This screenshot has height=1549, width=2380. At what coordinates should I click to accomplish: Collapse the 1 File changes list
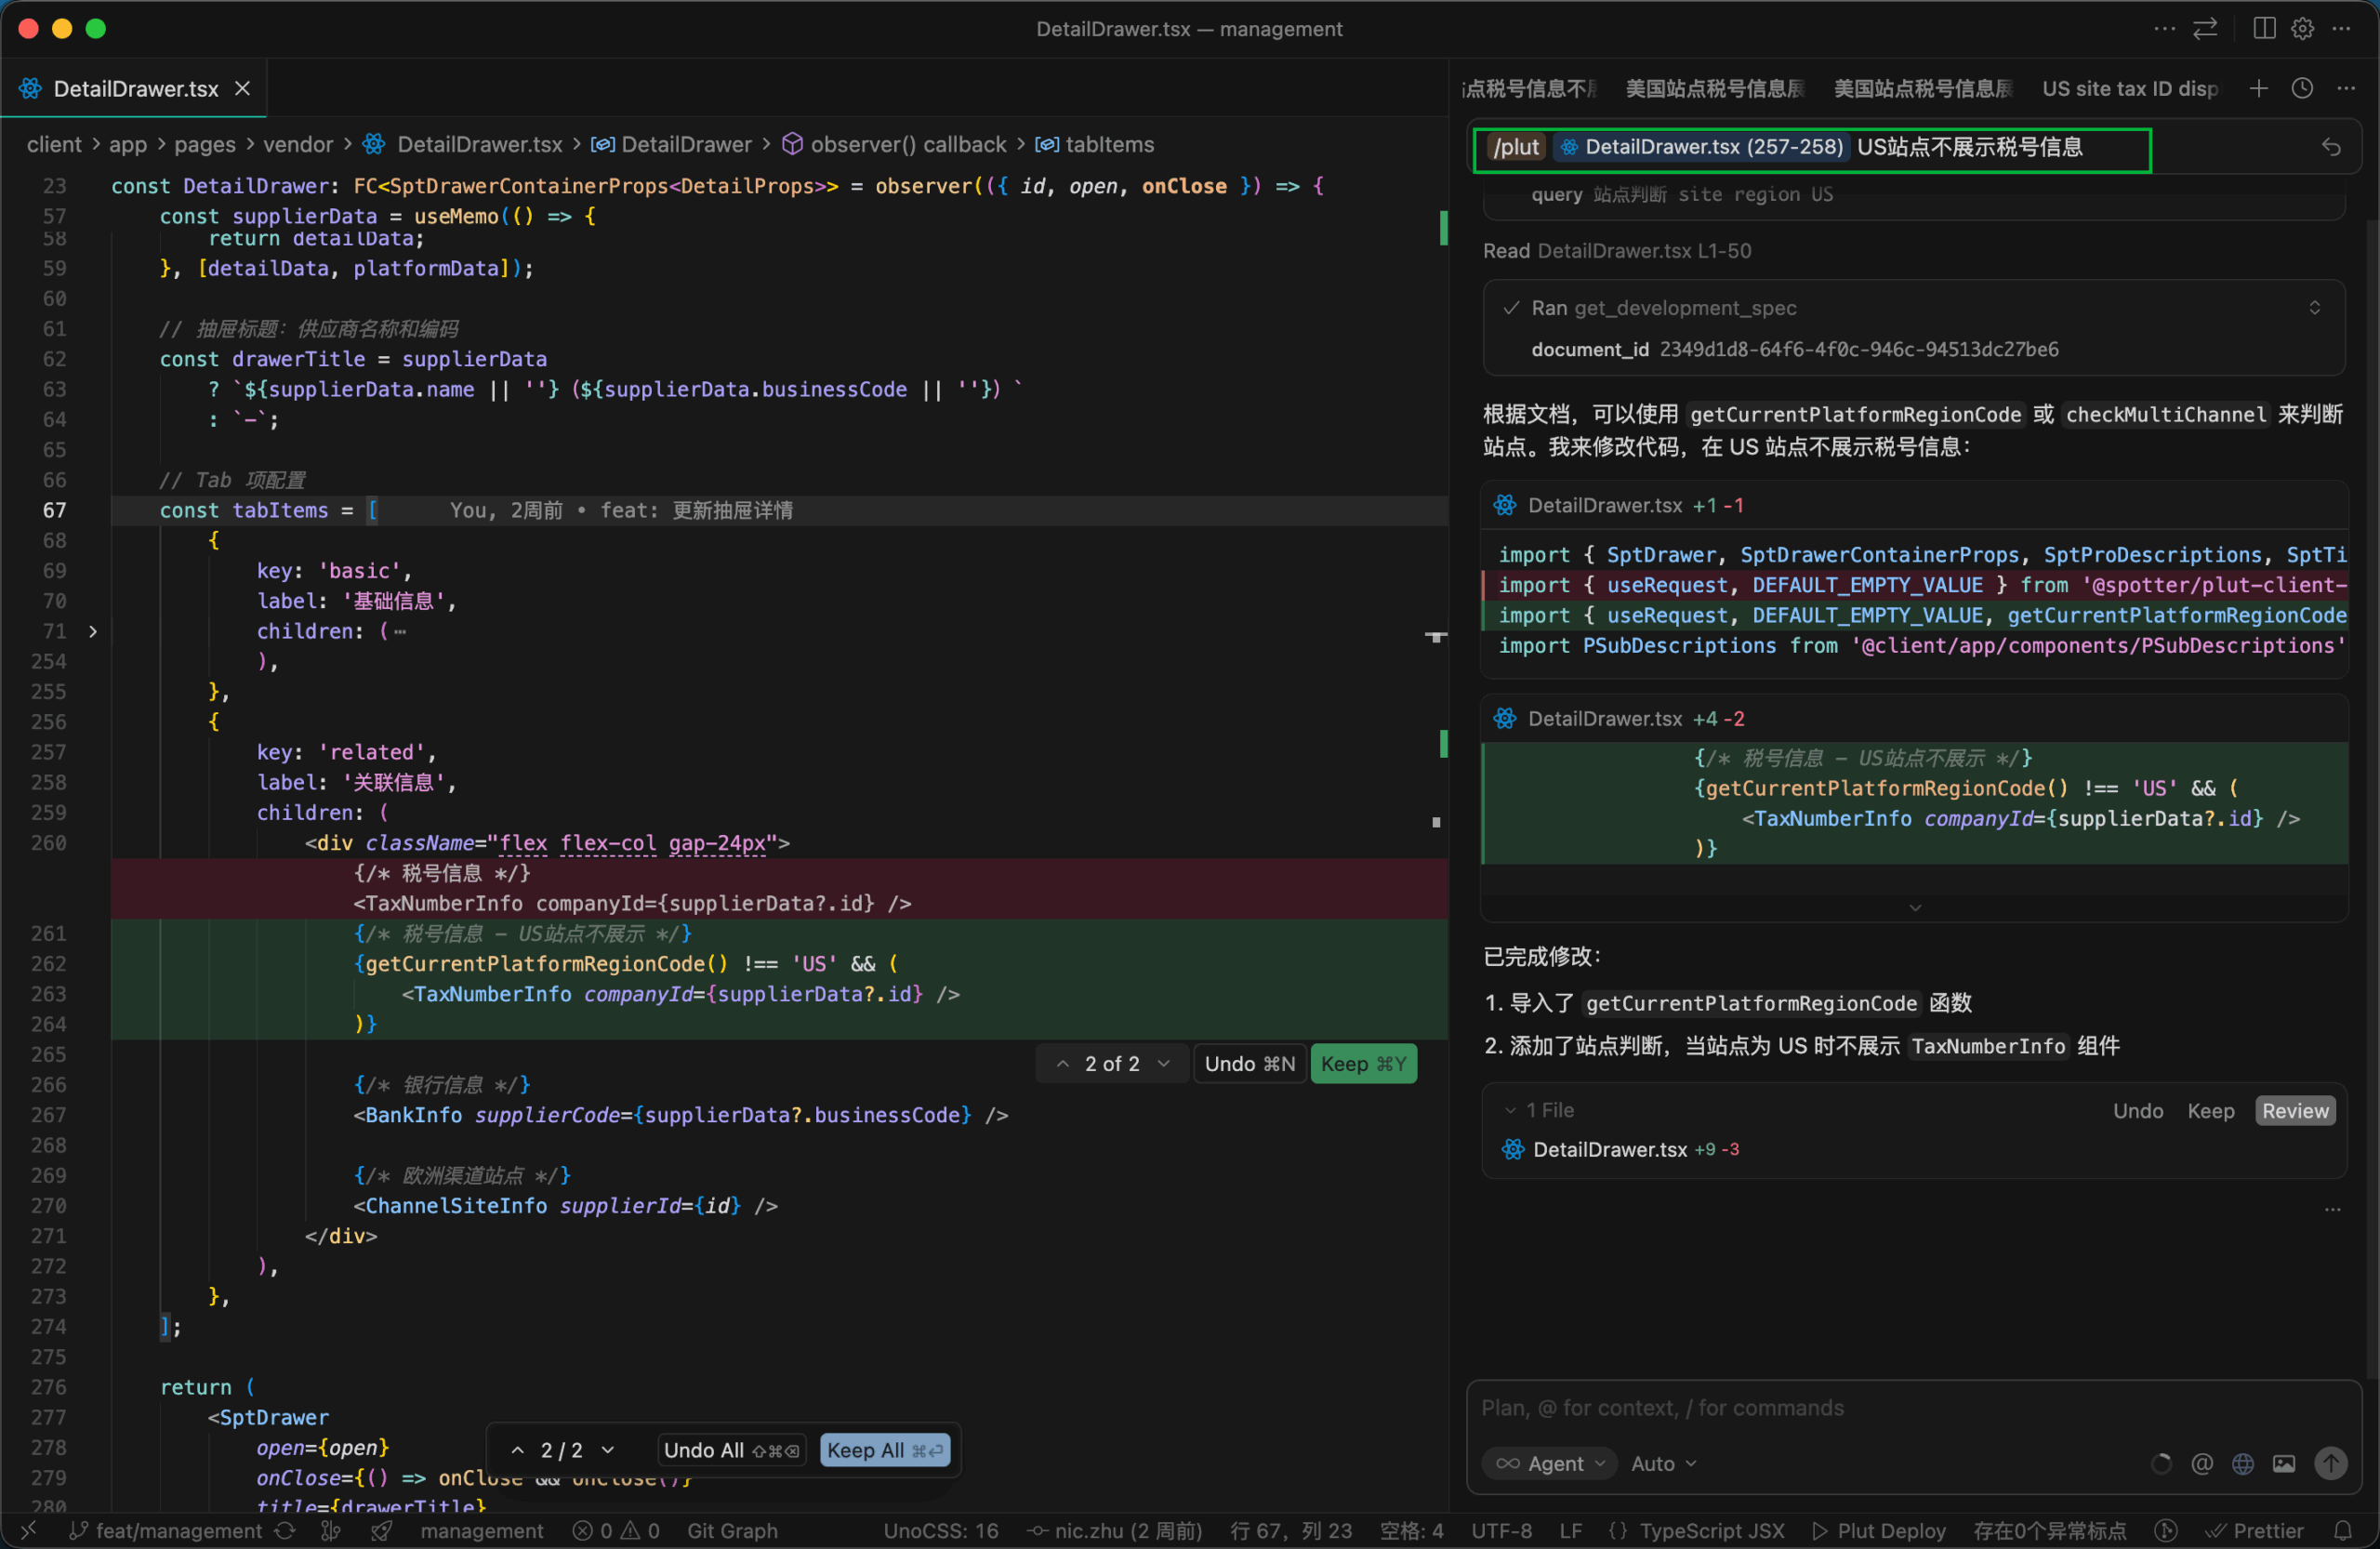coord(1509,1110)
